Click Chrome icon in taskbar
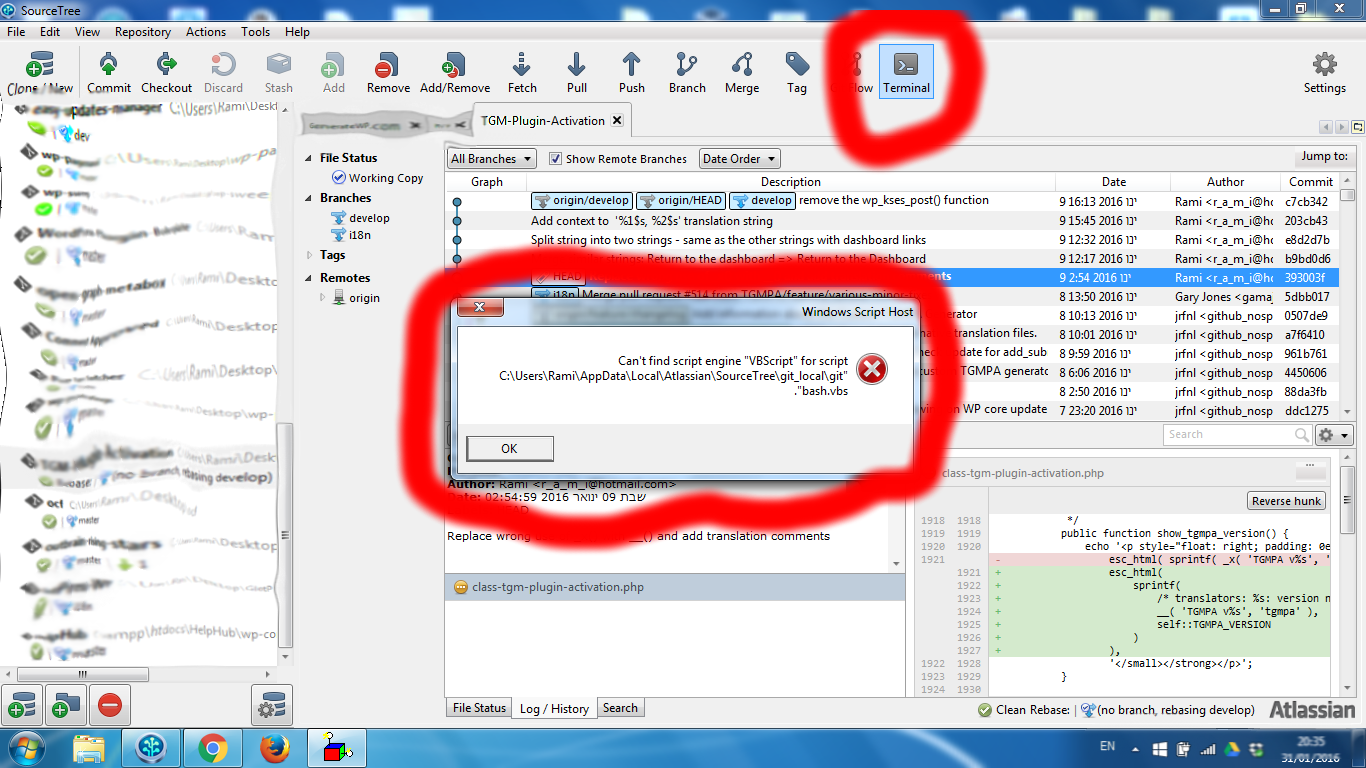Image resolution: width=1366 pixels, height=768 pixels. [212, 748]
